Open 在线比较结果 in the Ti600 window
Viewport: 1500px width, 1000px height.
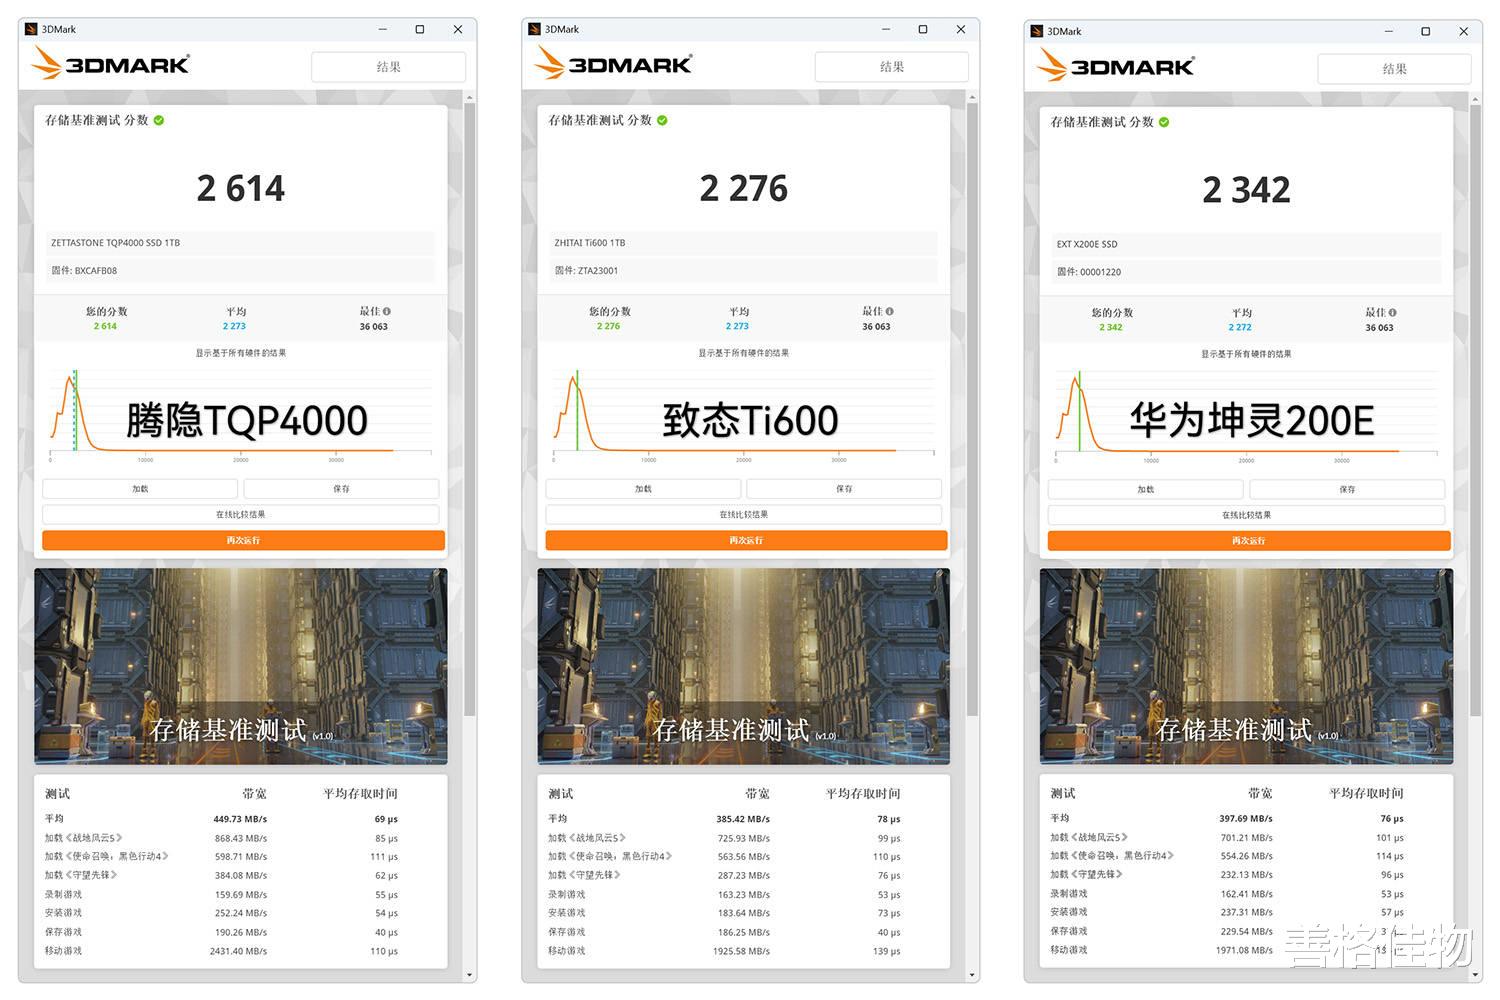click(744, 515)
